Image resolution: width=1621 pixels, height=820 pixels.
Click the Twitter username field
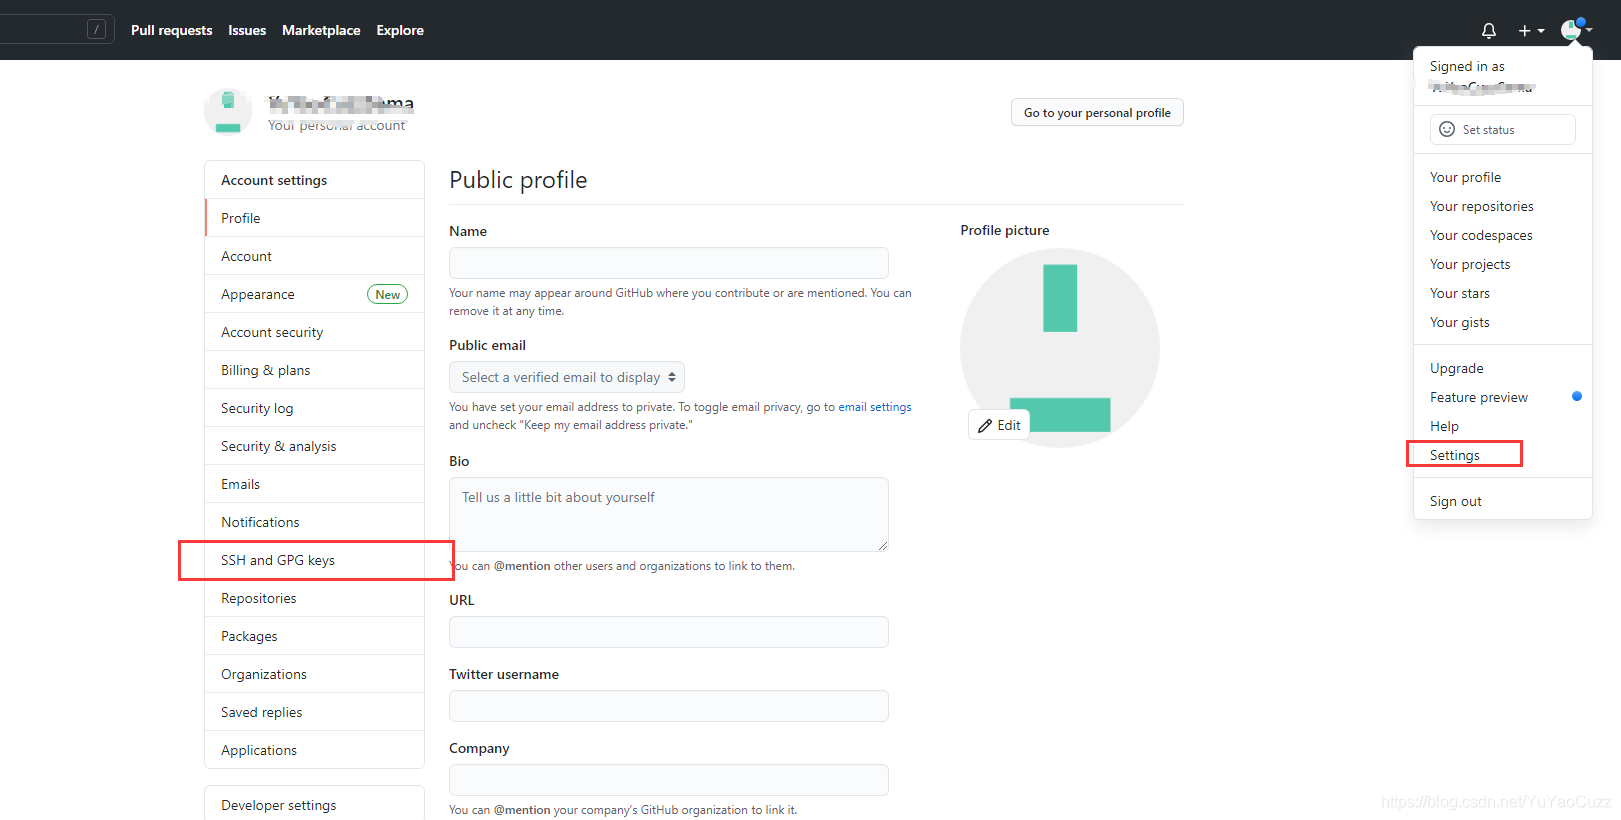click(x=669, y=706)
